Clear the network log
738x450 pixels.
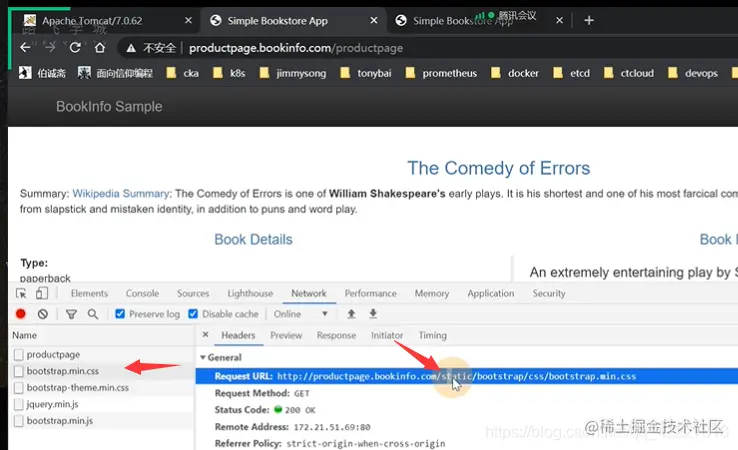click(43, 314)
